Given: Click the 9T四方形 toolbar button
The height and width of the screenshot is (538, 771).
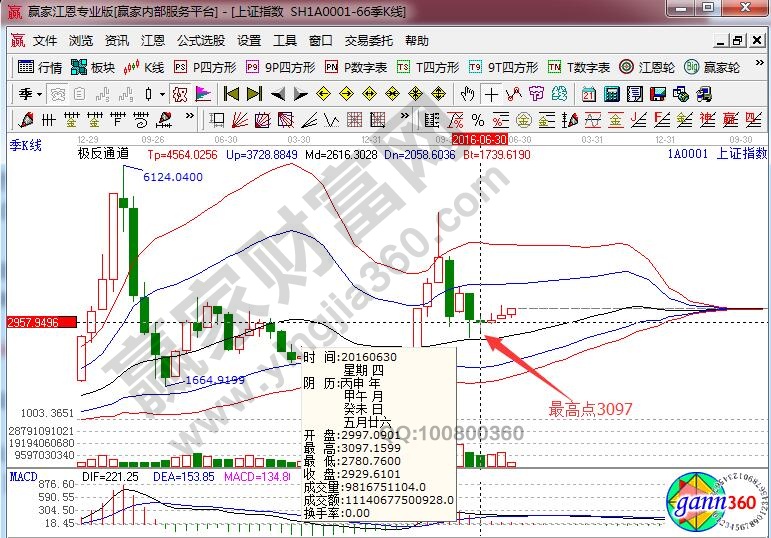Looking at the screenshot, I should [504, 68].
